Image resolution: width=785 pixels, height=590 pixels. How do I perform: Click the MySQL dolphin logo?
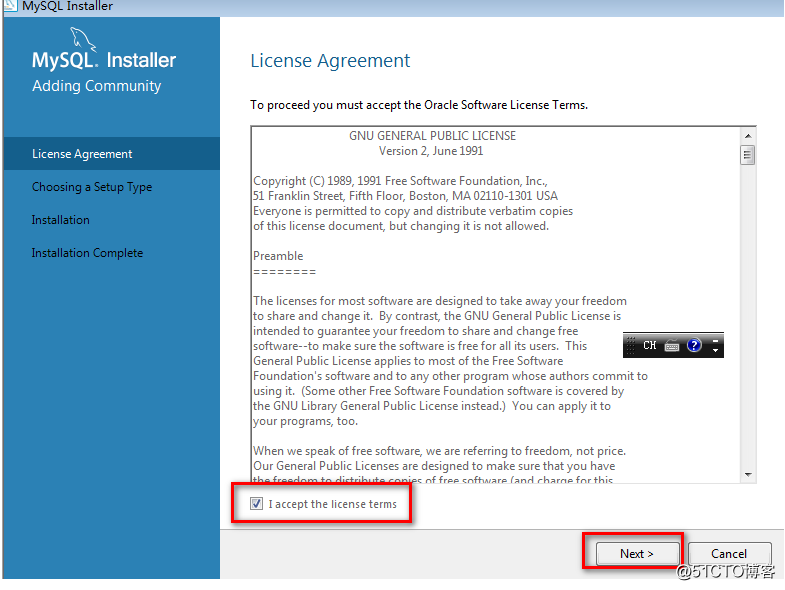[x=82, y=39]
